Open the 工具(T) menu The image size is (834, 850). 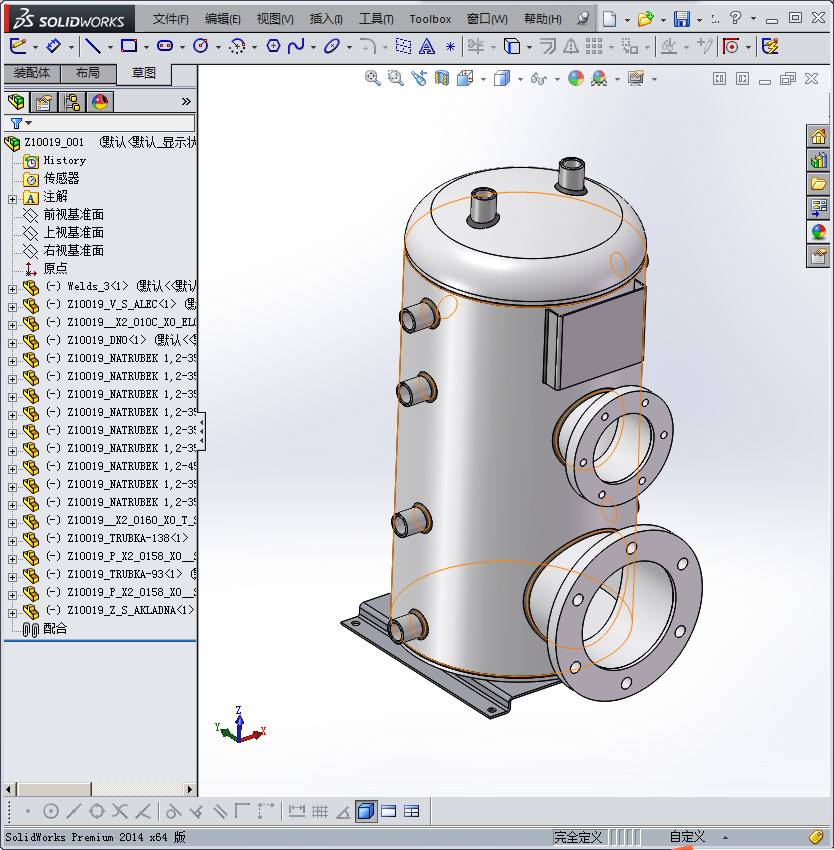pos(376,19)
